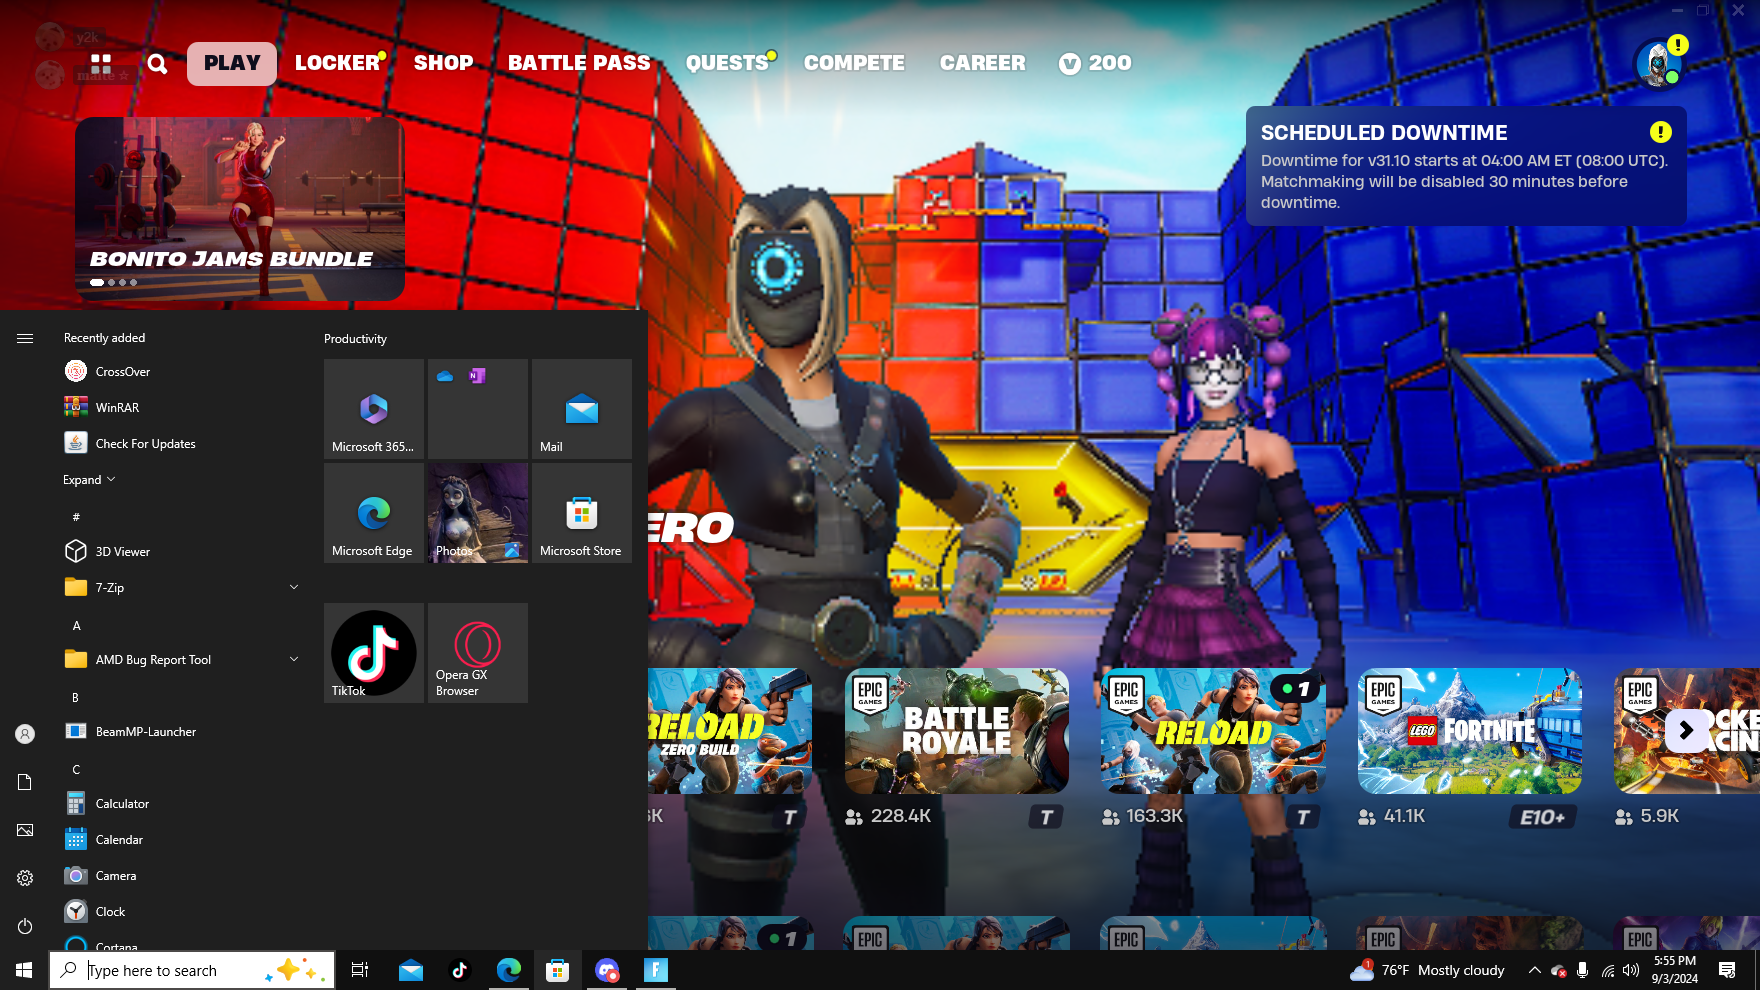Open the taskbar TikTok icon

pos(460,970)
